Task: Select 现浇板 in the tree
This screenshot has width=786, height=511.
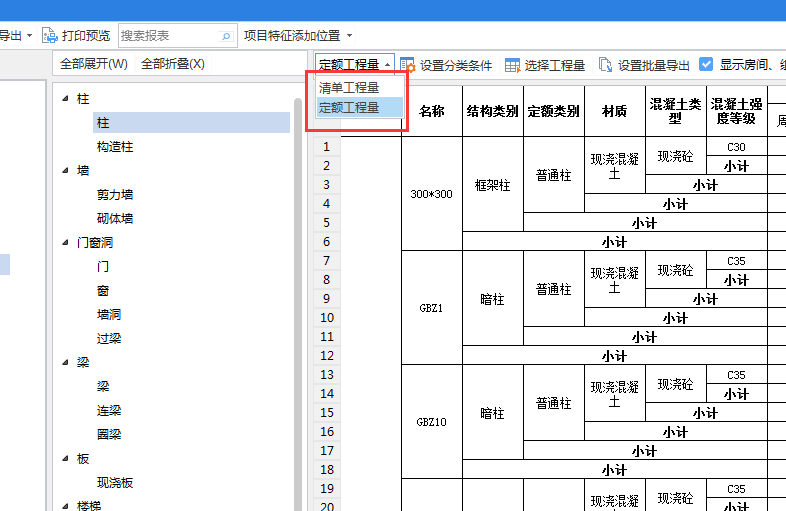Action: pyautogui.click(x=115, y=482)
